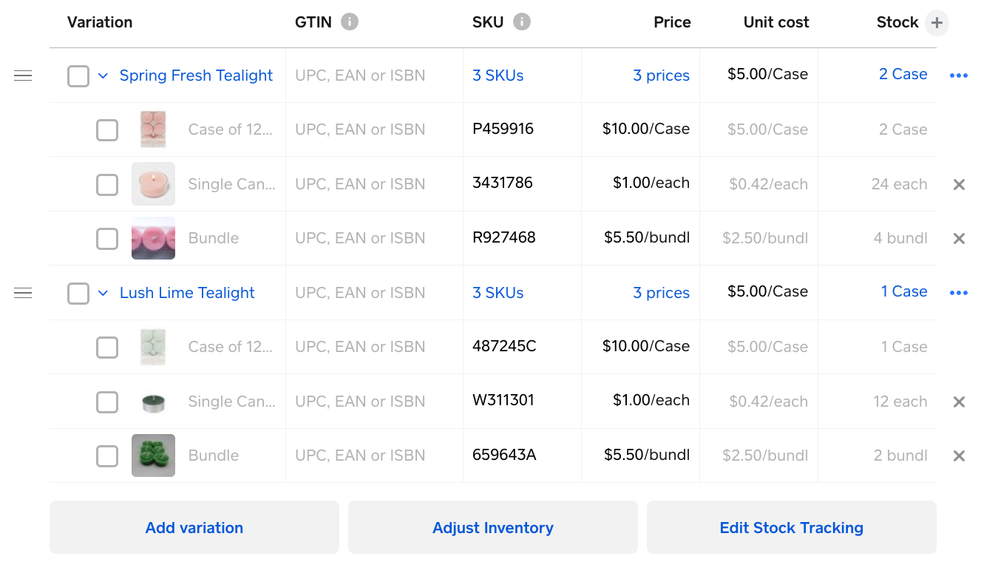Screen dimensions: 998x565
Task: Select the Spring Fresh Tealight checkbox
Action: [x=78, y=76]
